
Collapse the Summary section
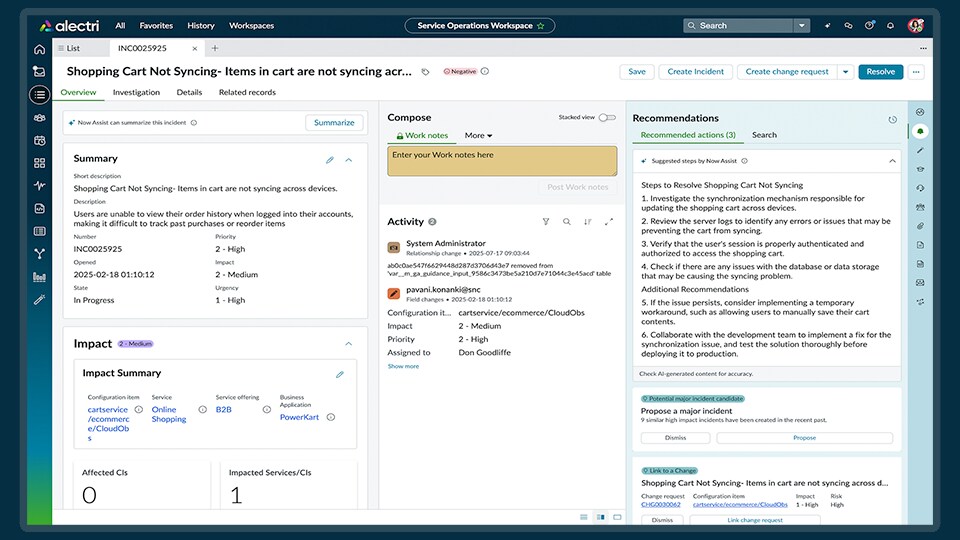click(x=349, y=160)
